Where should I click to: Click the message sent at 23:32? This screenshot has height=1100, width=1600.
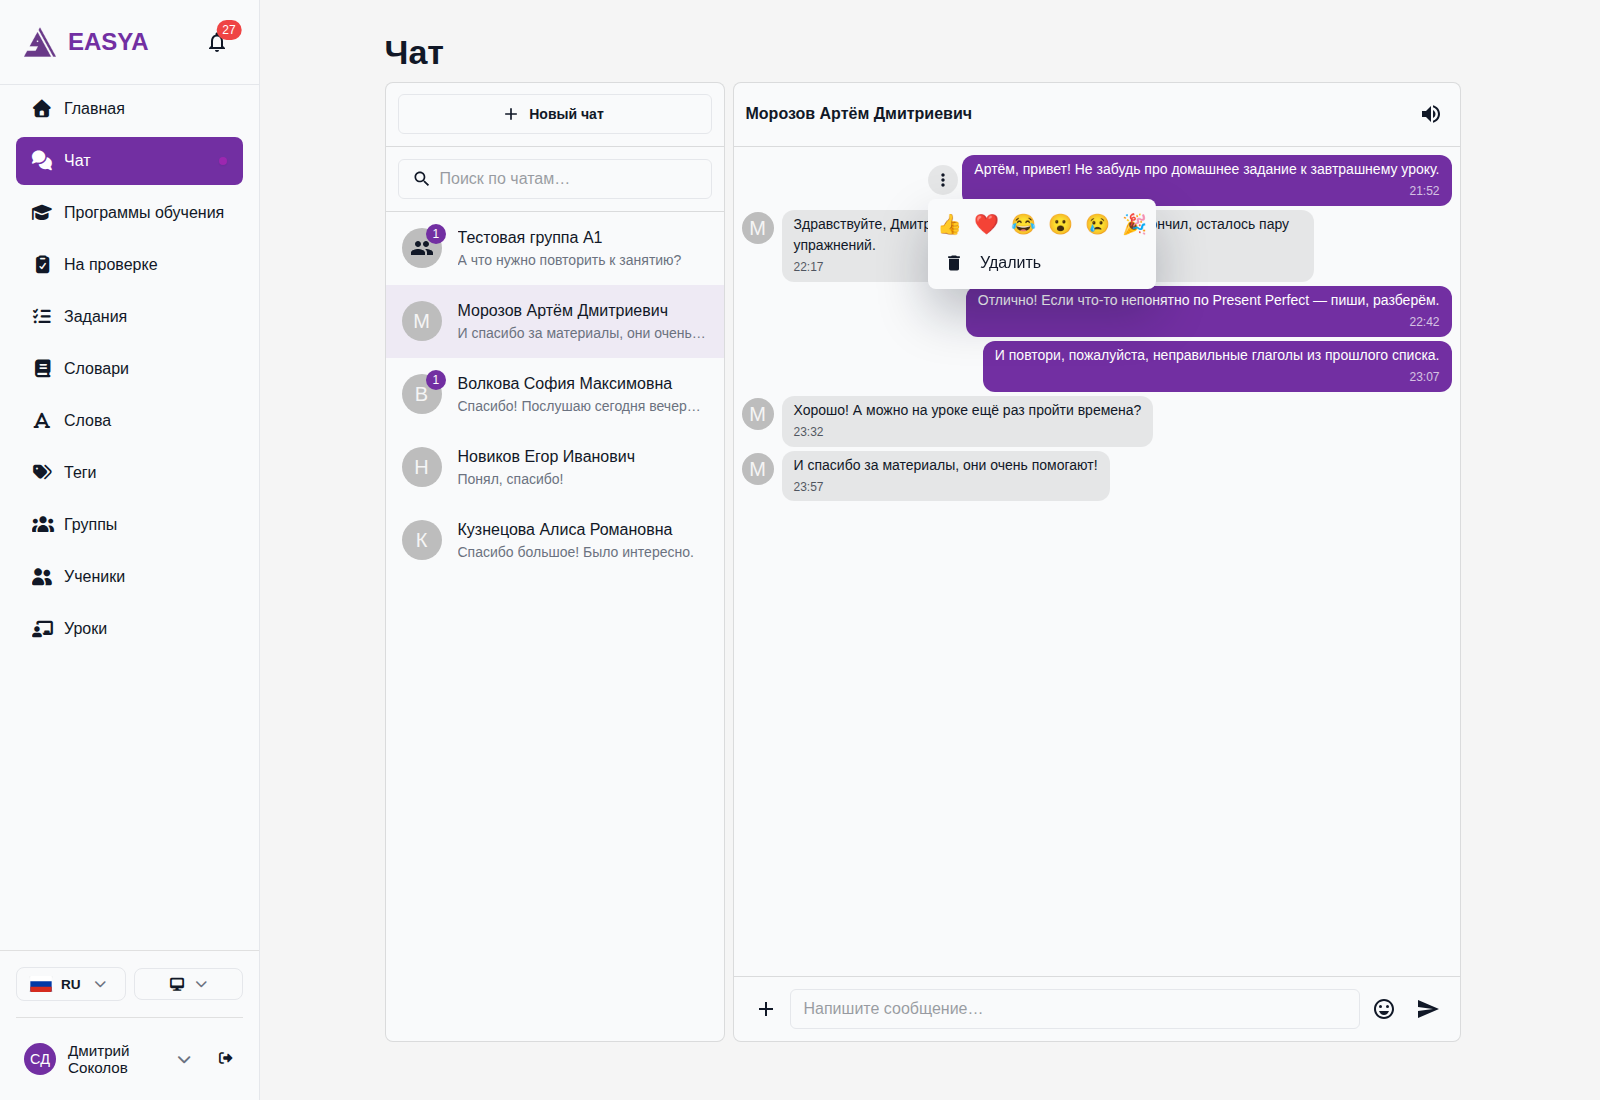coord(967,421)
